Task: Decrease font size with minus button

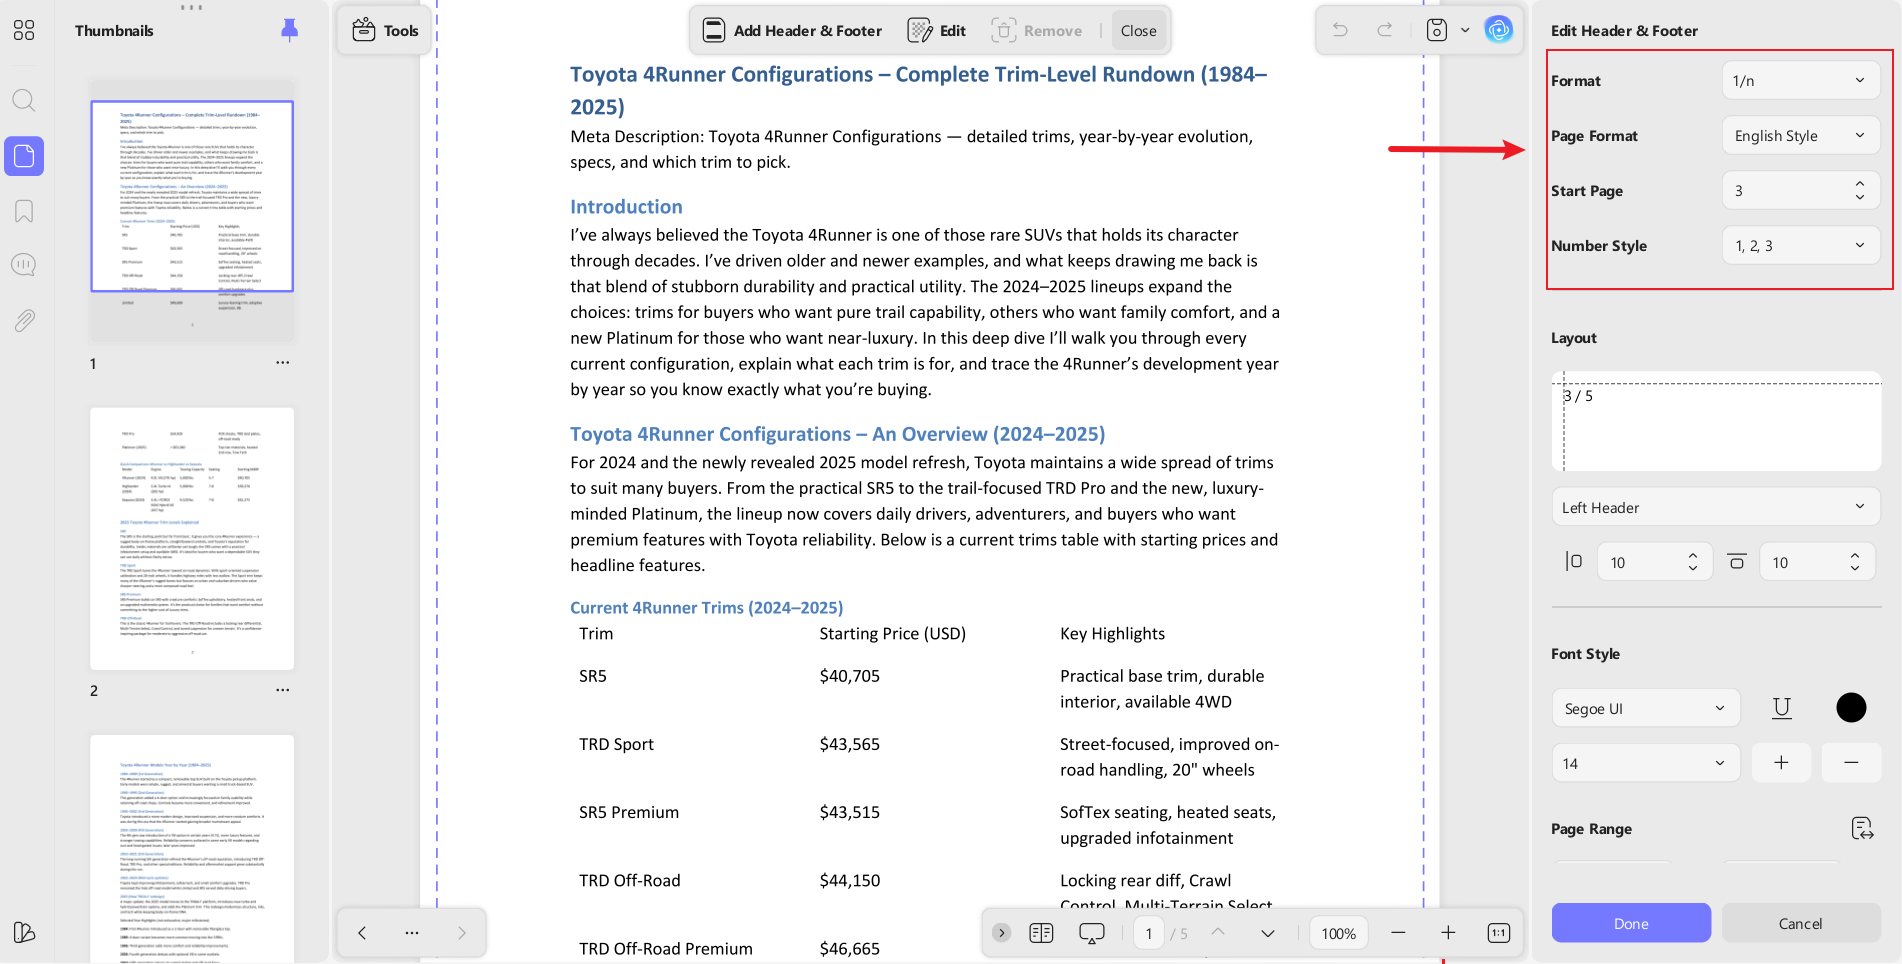Action: 1851,763
